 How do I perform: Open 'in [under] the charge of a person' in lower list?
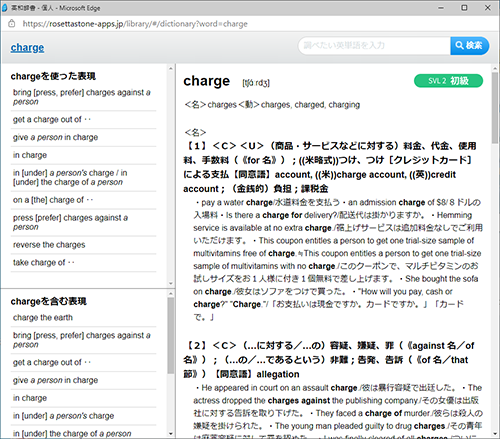coord(83,433)
